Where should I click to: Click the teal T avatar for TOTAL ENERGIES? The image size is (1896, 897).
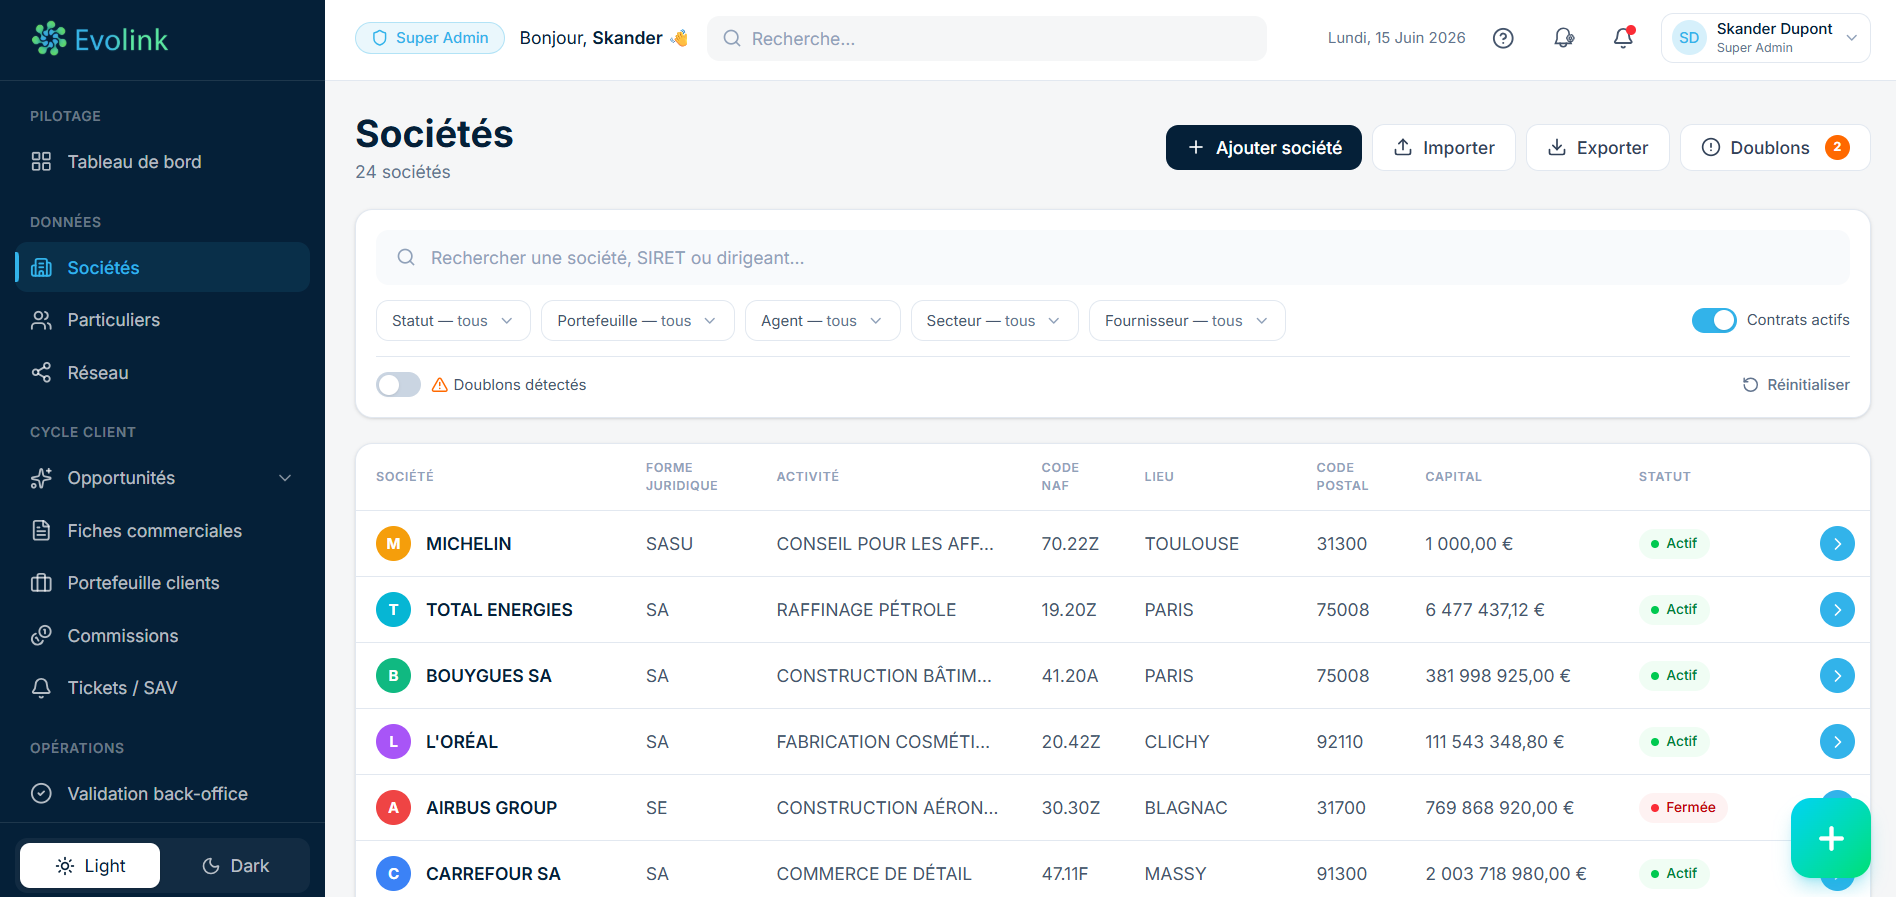tap(393, 610)
